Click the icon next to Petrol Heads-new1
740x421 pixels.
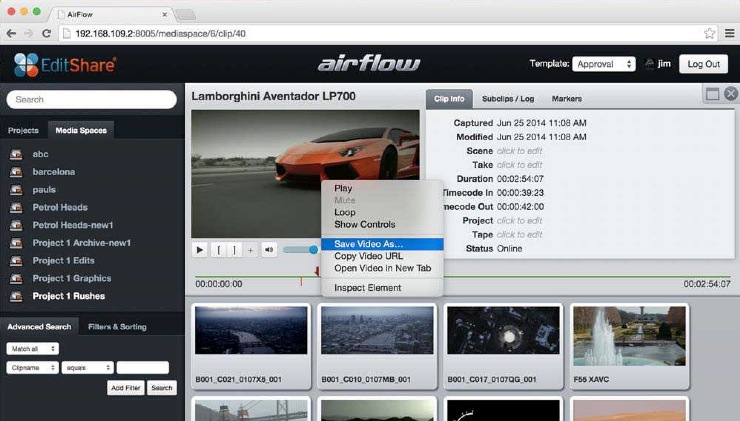16,225
